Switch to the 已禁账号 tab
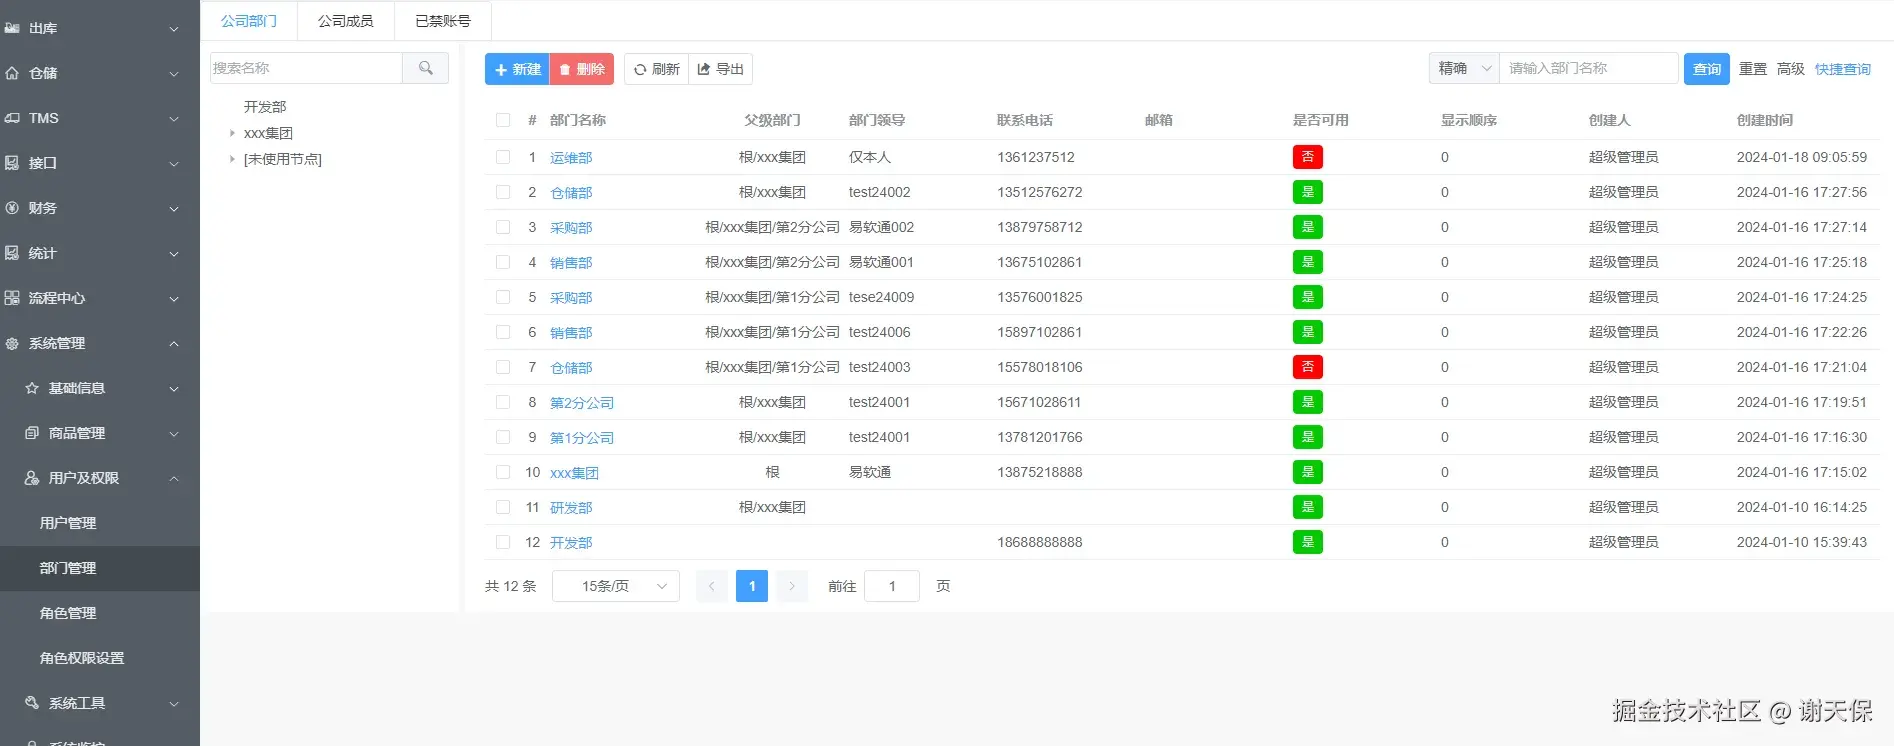The height and width of the screenshot is (746, 1894). (443, 21)
